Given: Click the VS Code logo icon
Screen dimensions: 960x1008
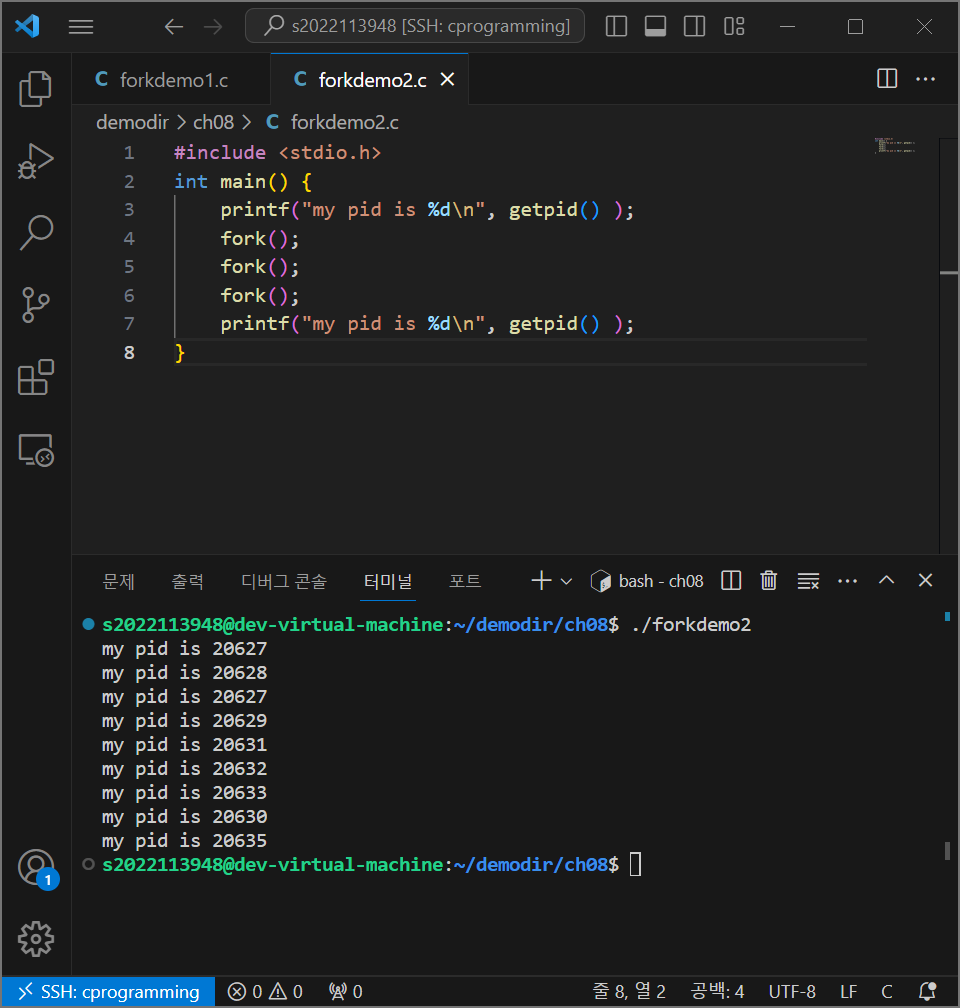Looking at the screenshot, I should coord(28,26).
